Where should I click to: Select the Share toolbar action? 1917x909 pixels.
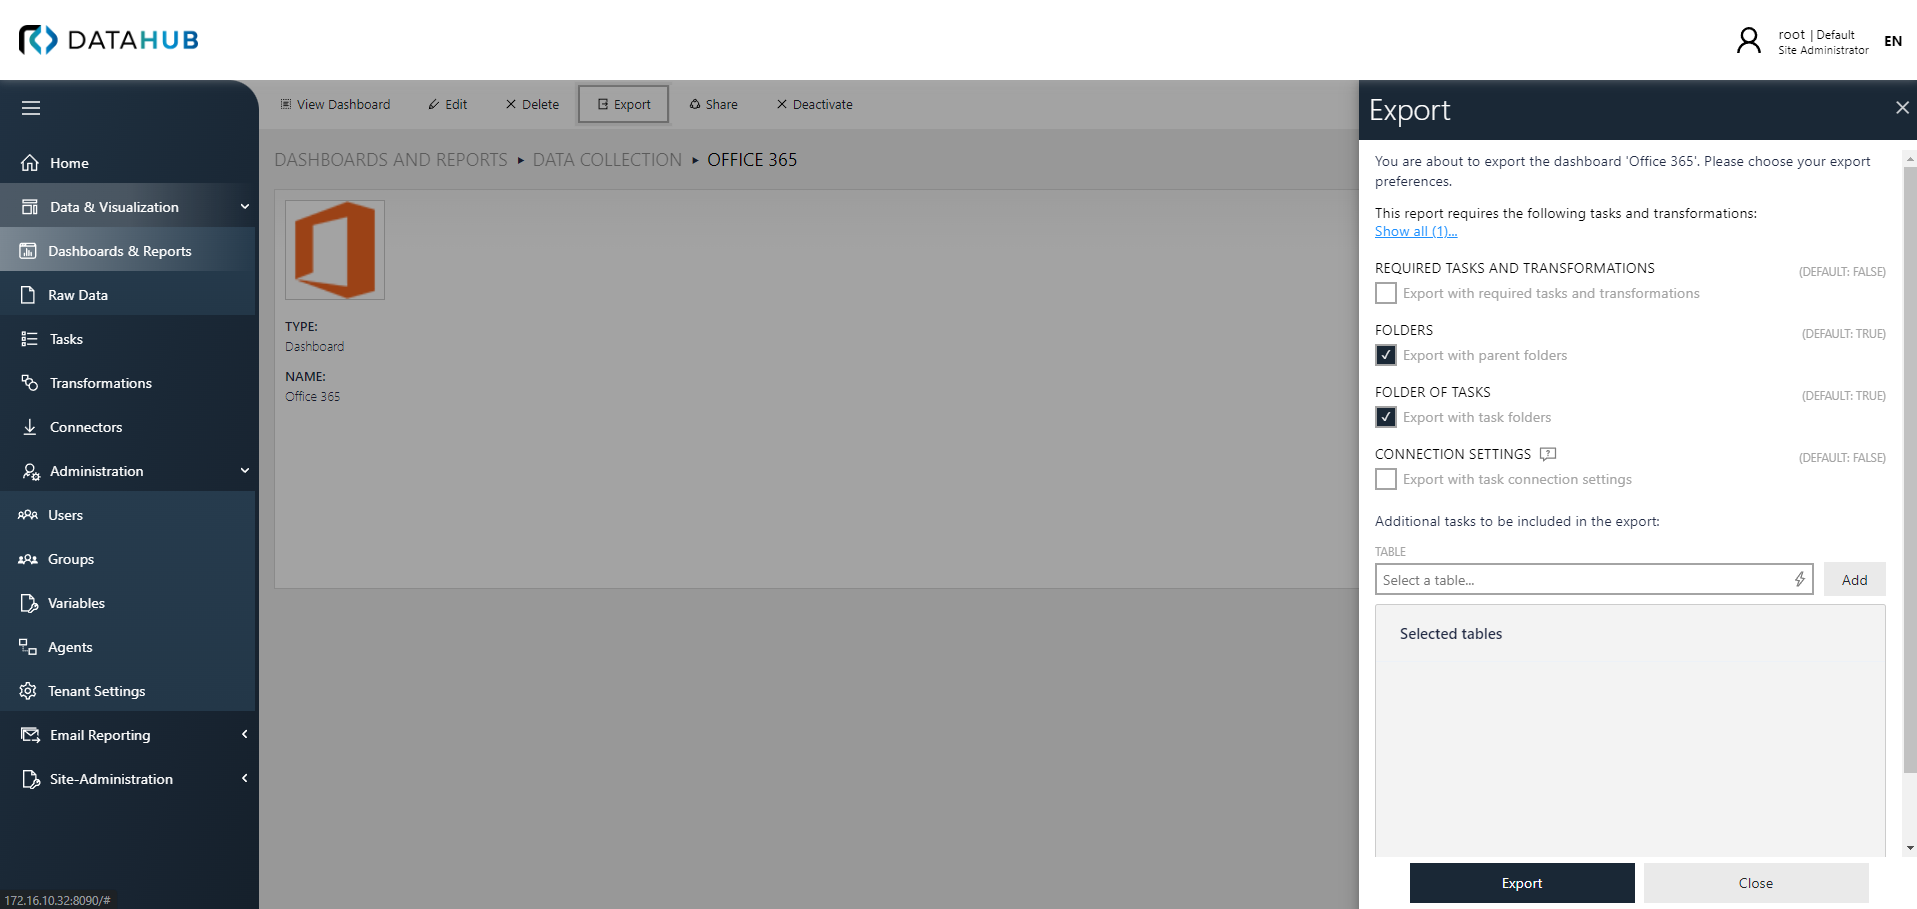point(713,104)
